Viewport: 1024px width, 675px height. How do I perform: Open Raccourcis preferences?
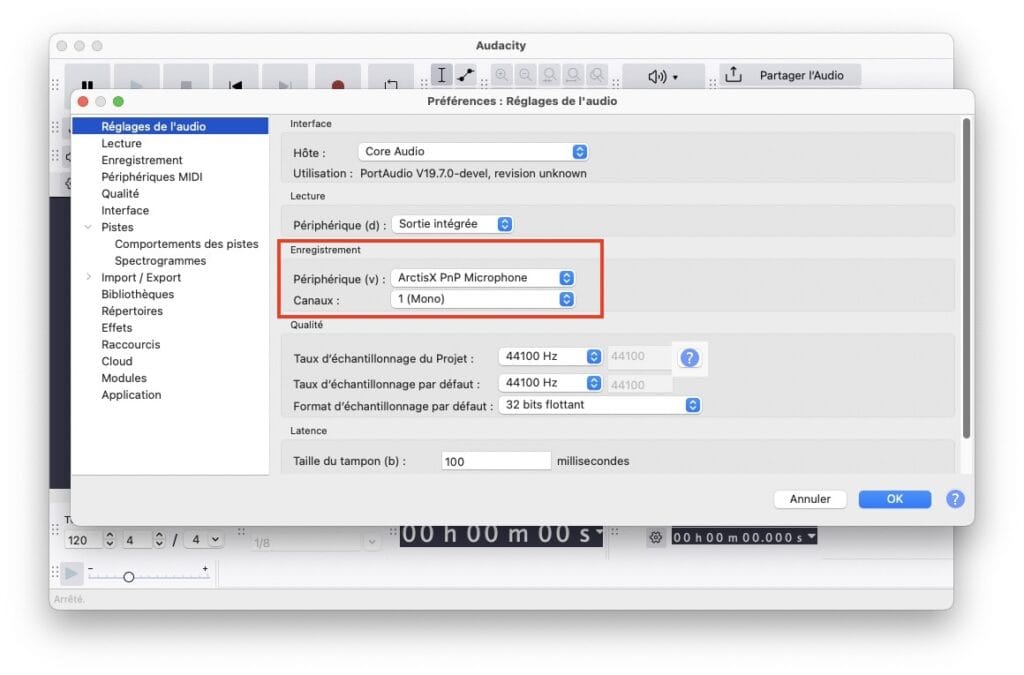coord(131,345)
